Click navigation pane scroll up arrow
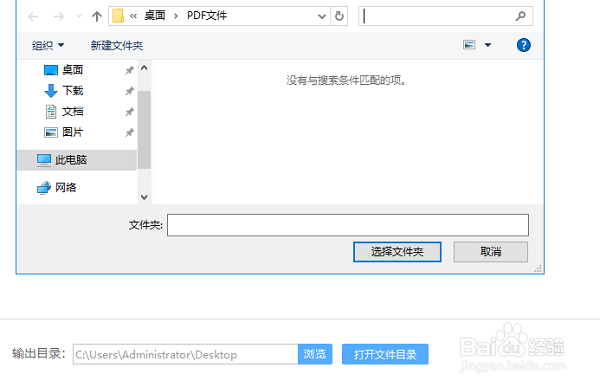The height and width of the screenshot is (387, 600). [x=144, y=68]
